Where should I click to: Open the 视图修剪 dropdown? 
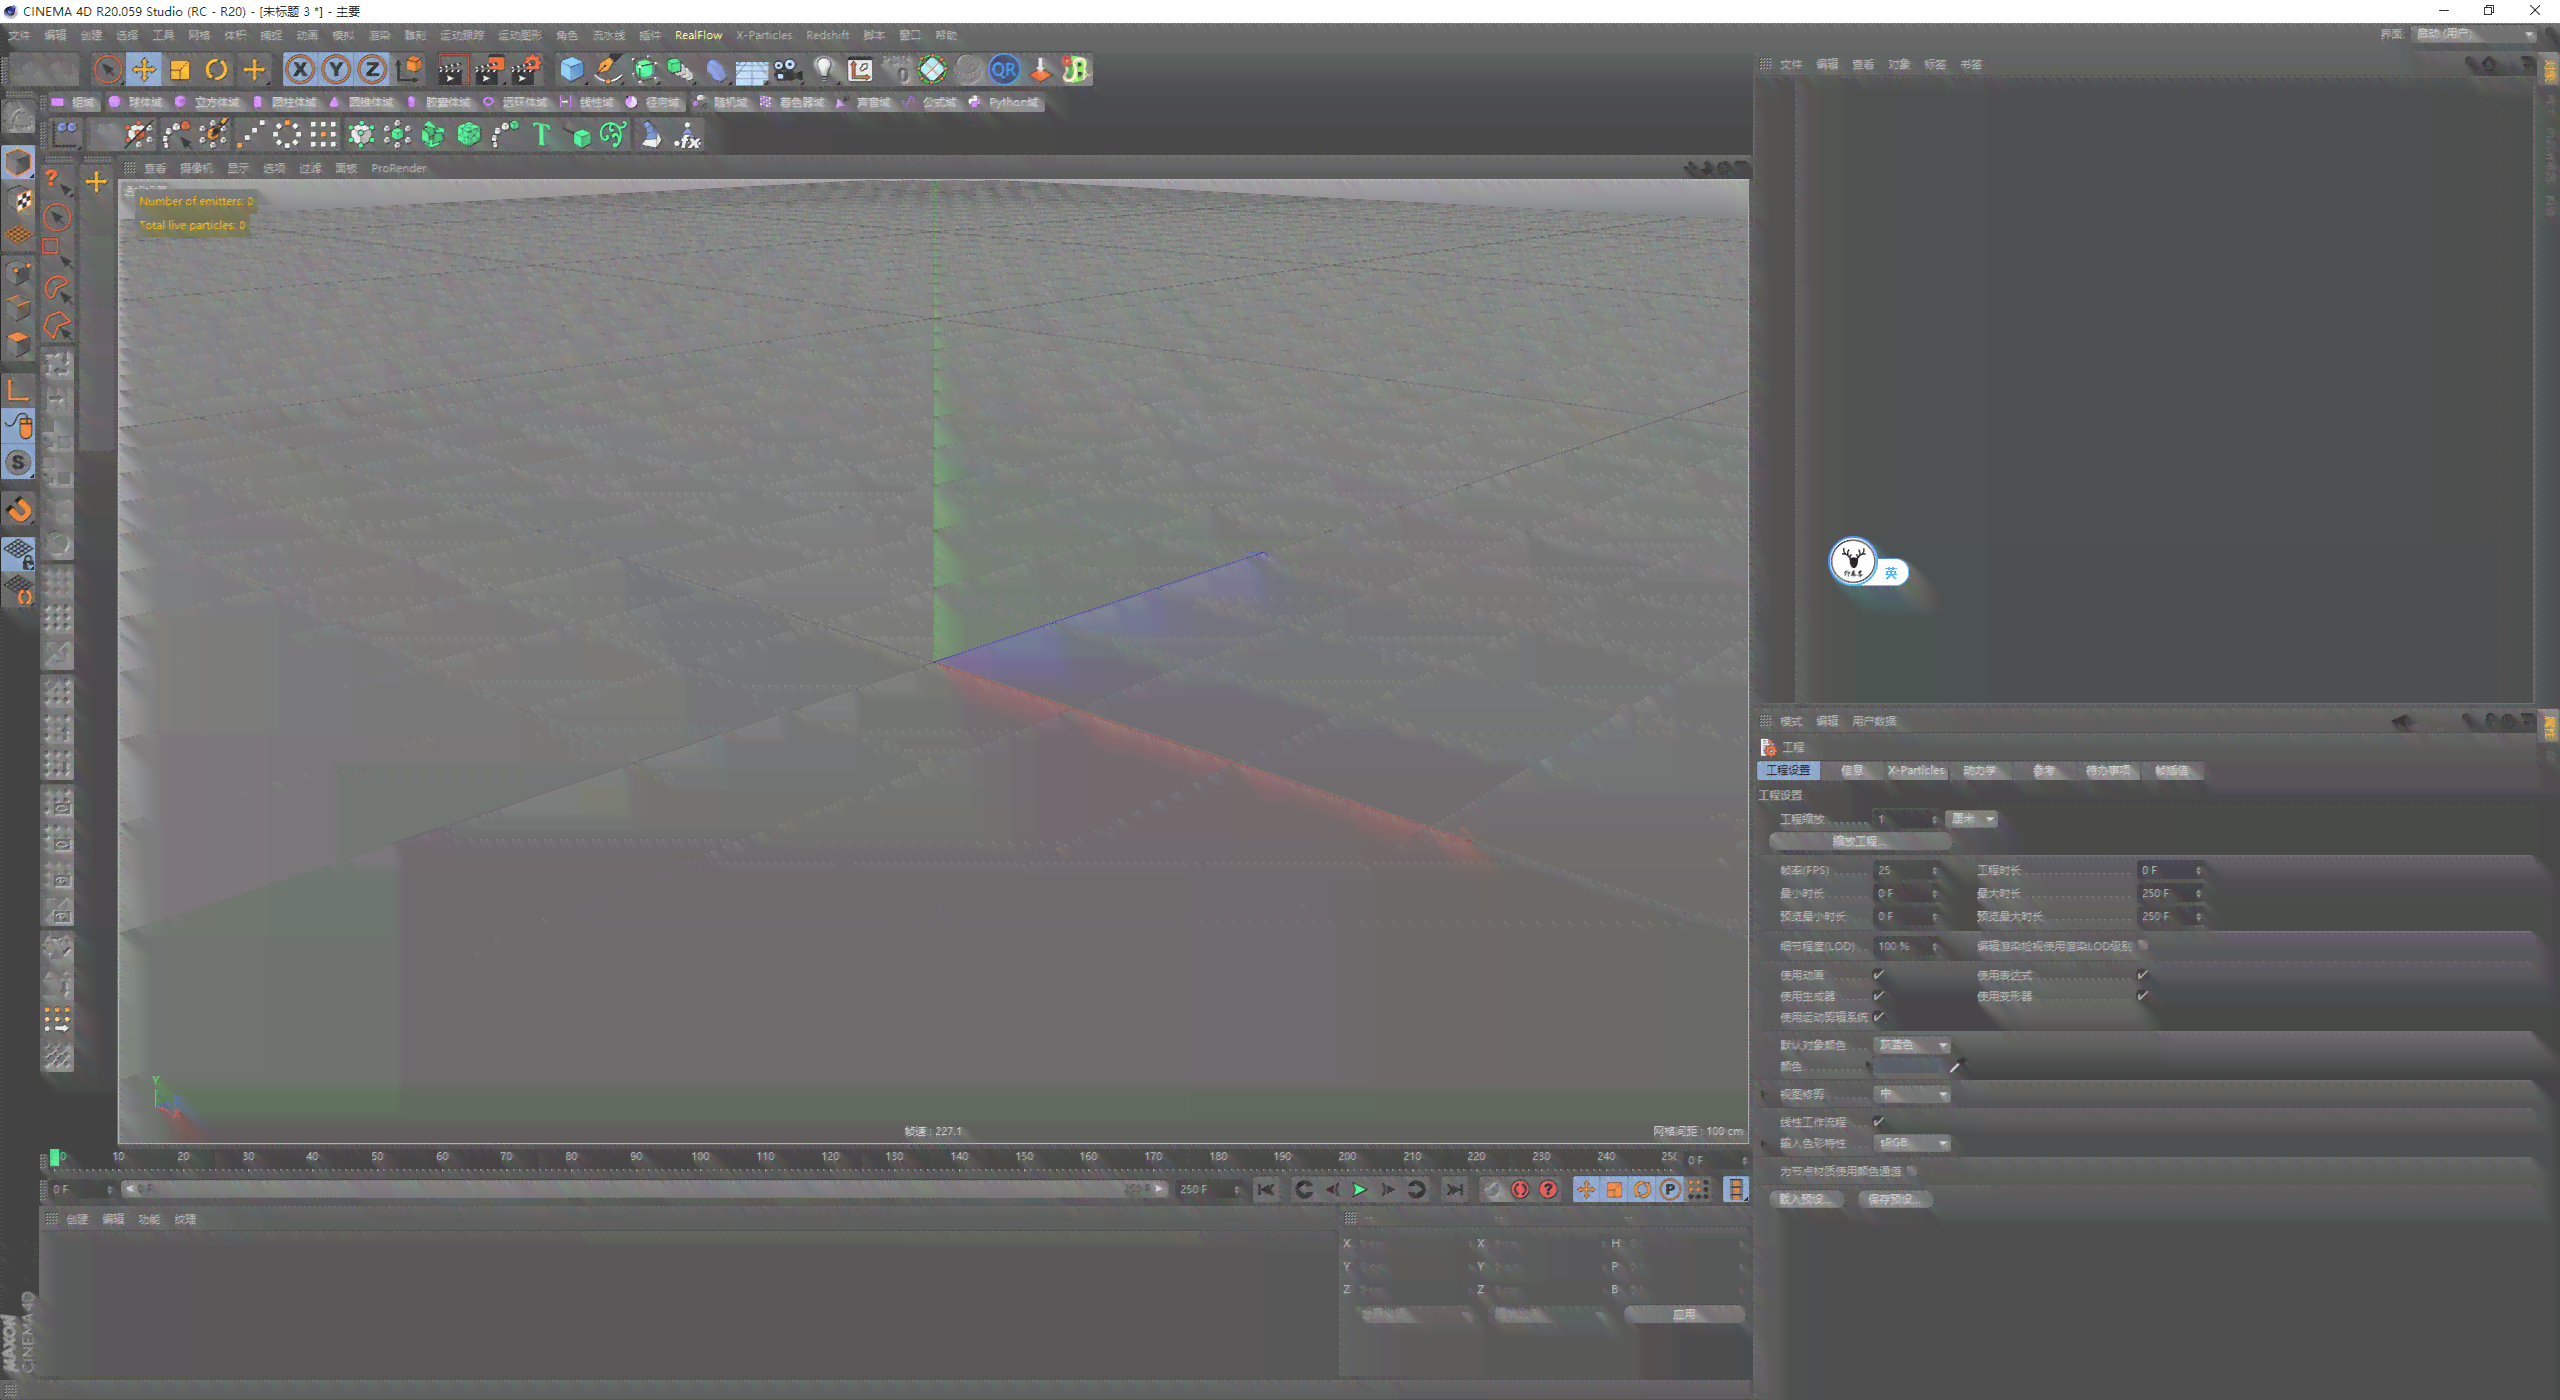(x=1912, y=1095)
